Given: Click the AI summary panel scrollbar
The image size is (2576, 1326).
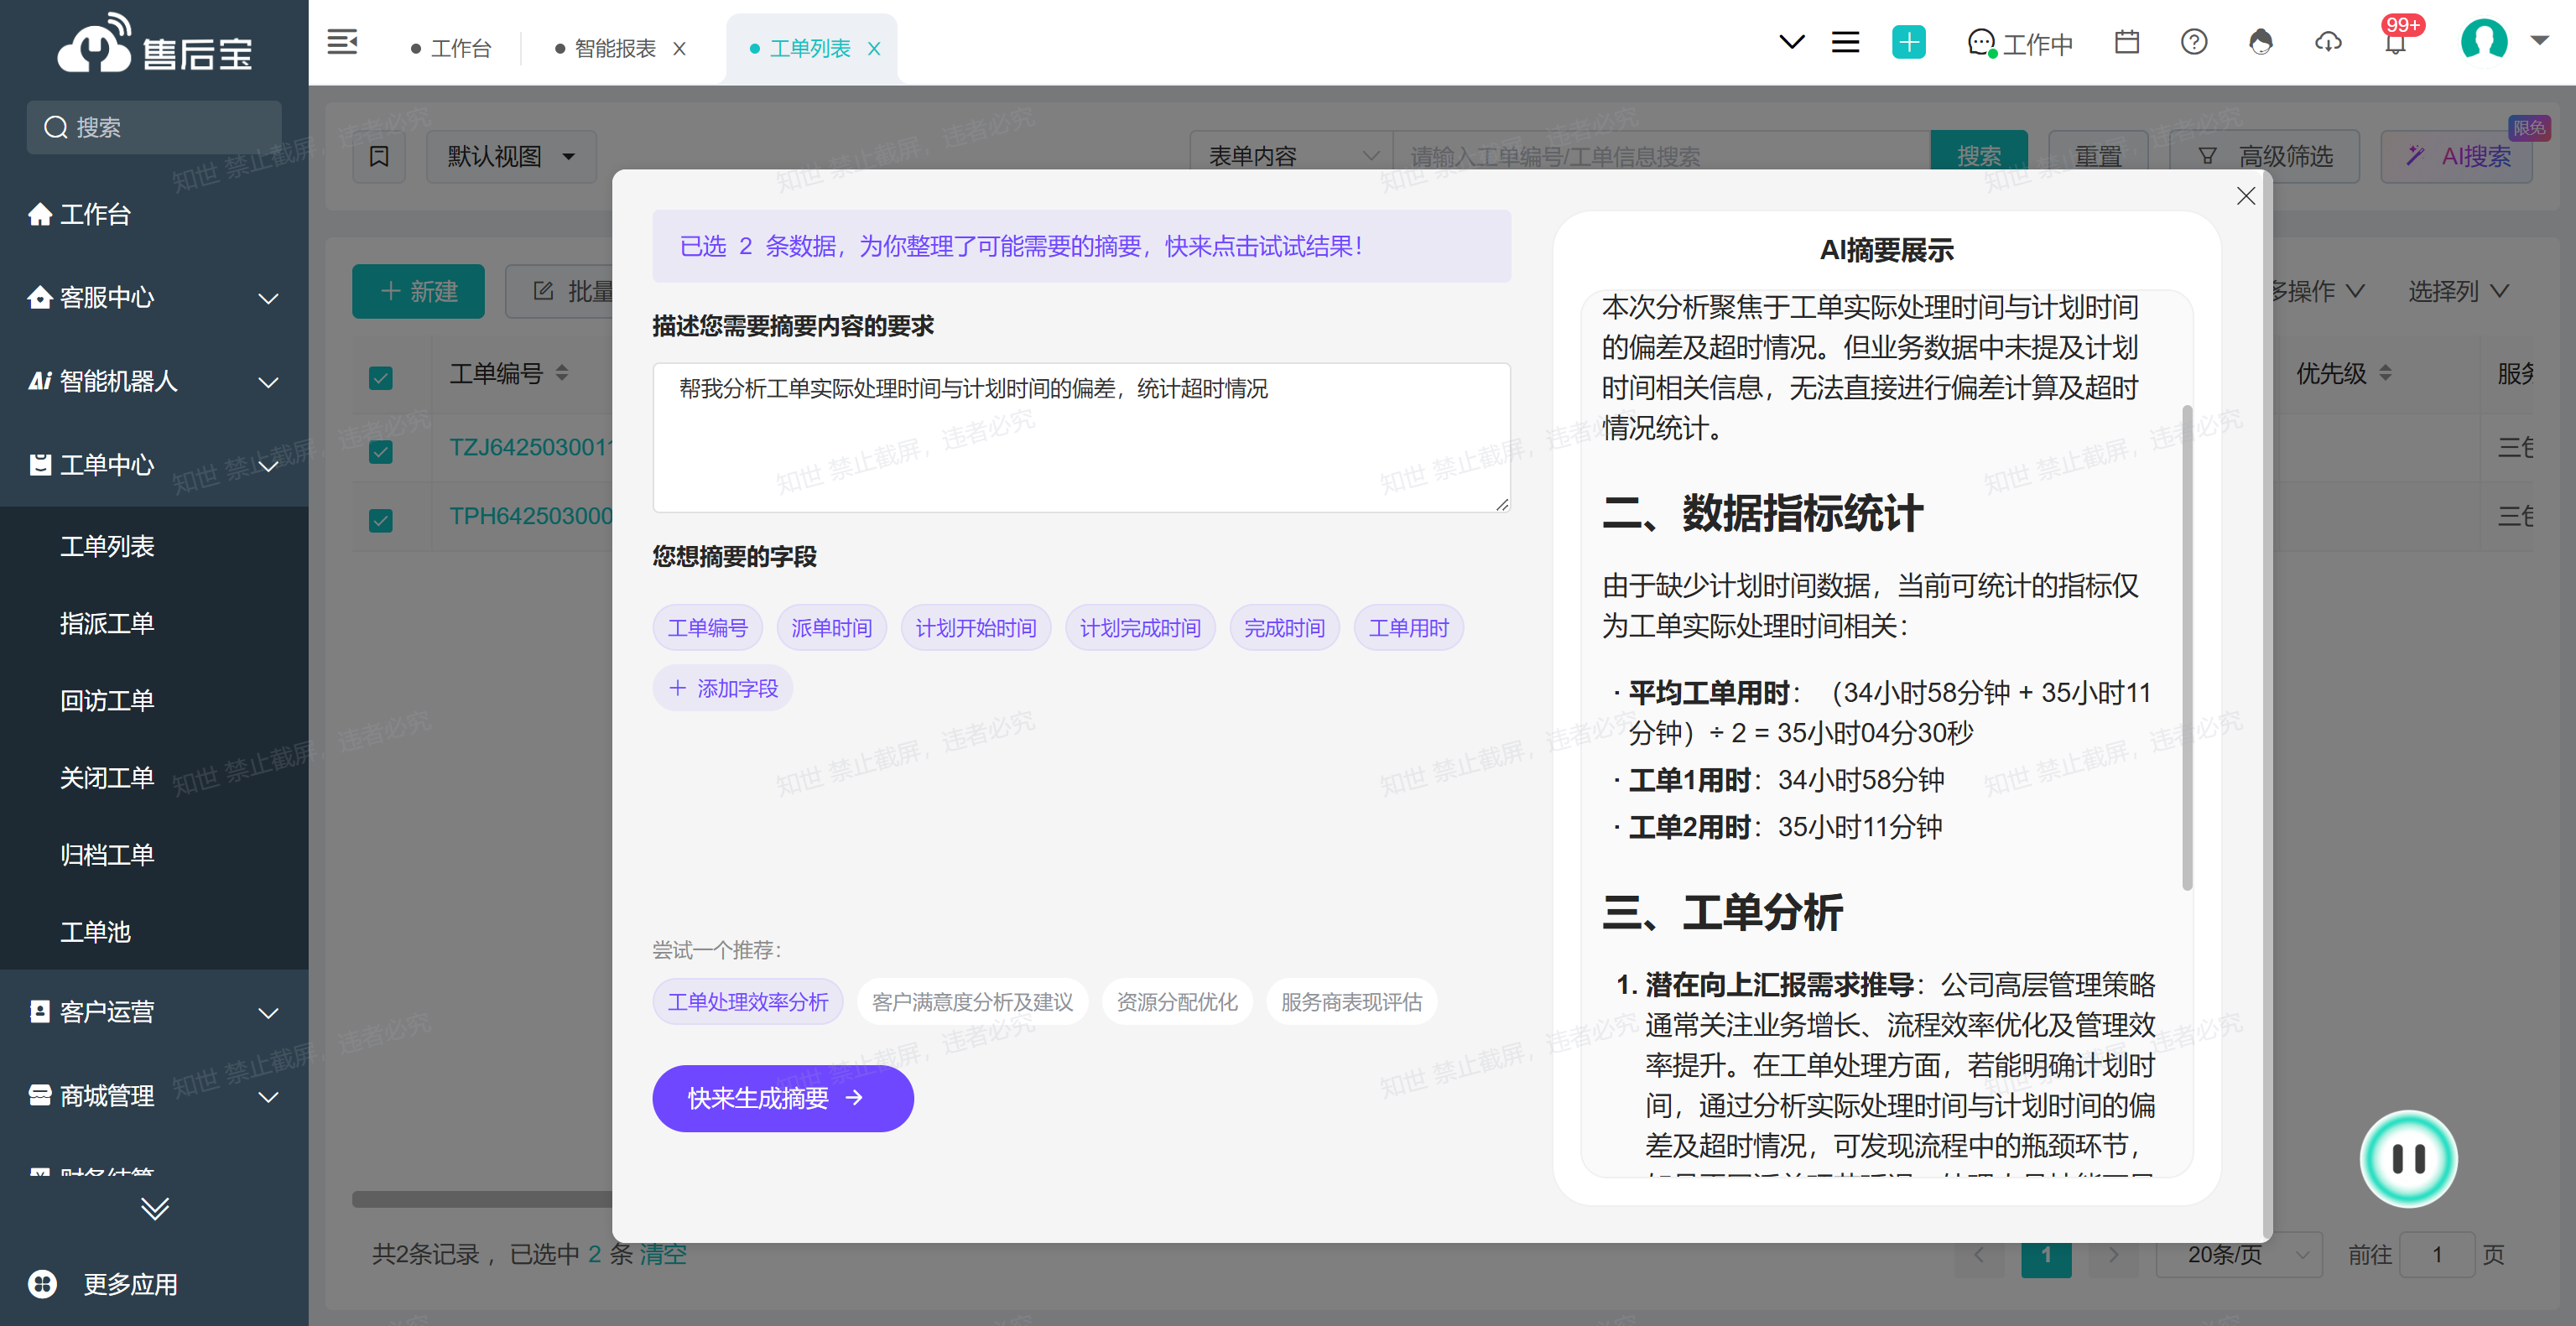Looking at the screenshot, I should [x=2187, y=648].
